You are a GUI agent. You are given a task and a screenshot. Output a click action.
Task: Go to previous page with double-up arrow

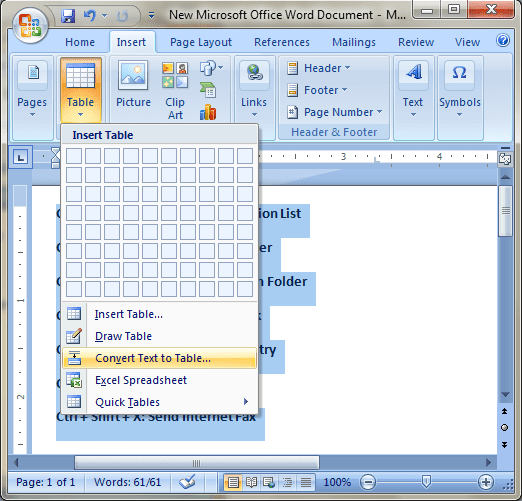click(x=505, y=411)
